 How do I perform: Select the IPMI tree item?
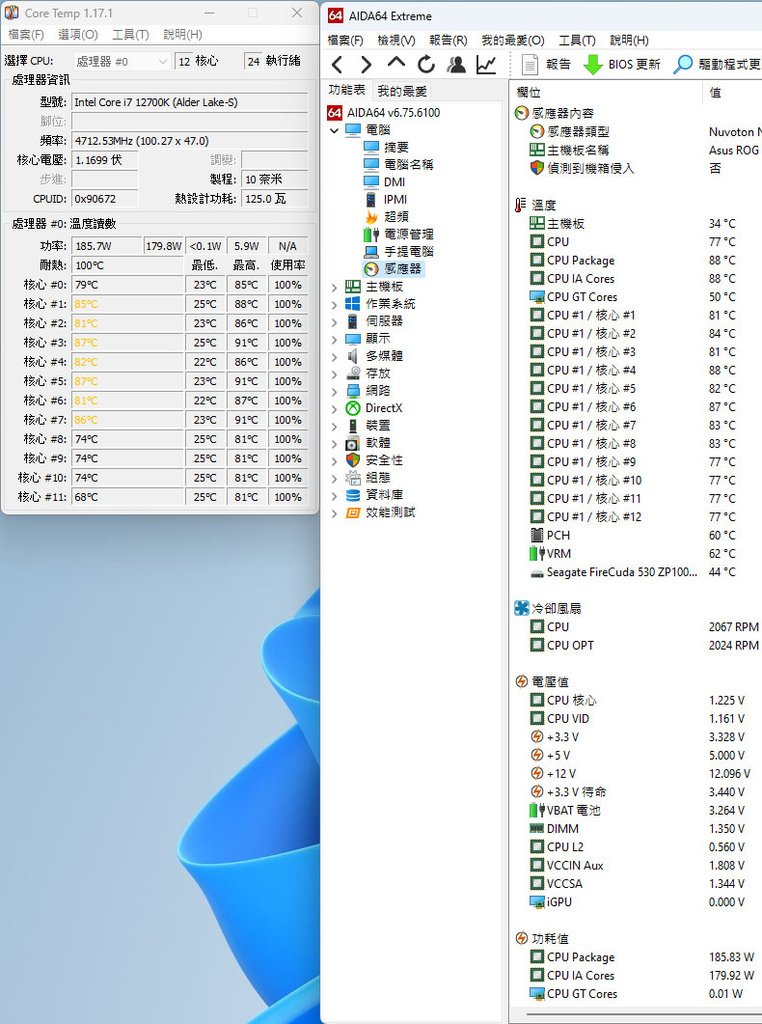(x=386, y=199)
